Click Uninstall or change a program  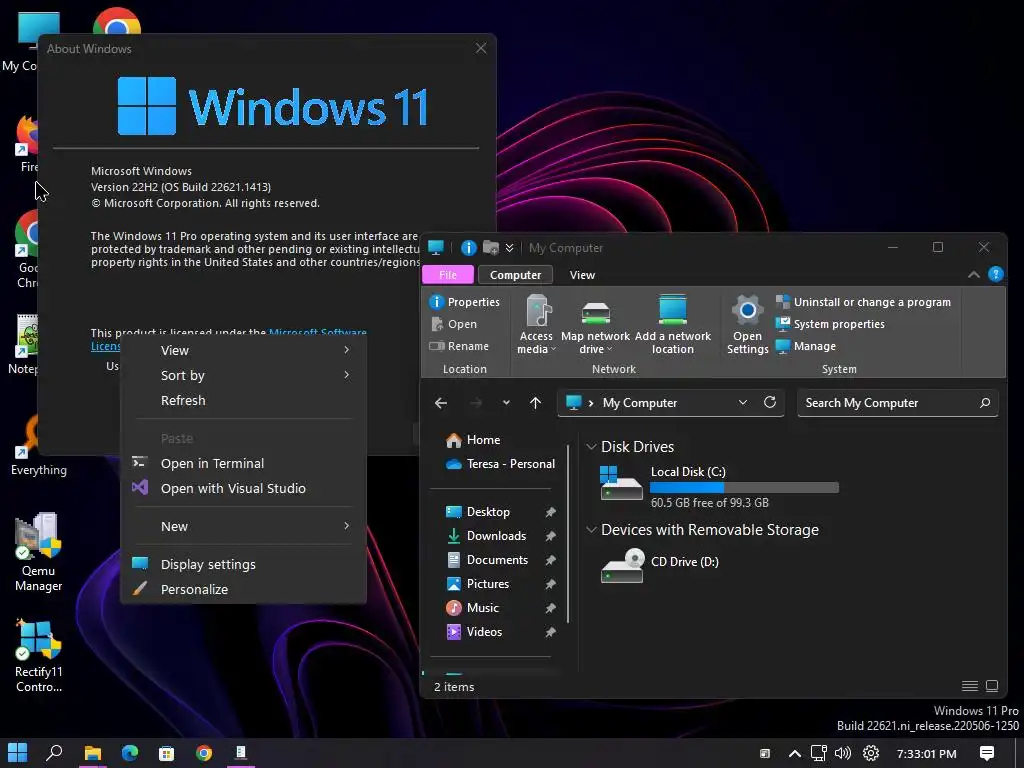pyautogui.click(x=863, y=302)
